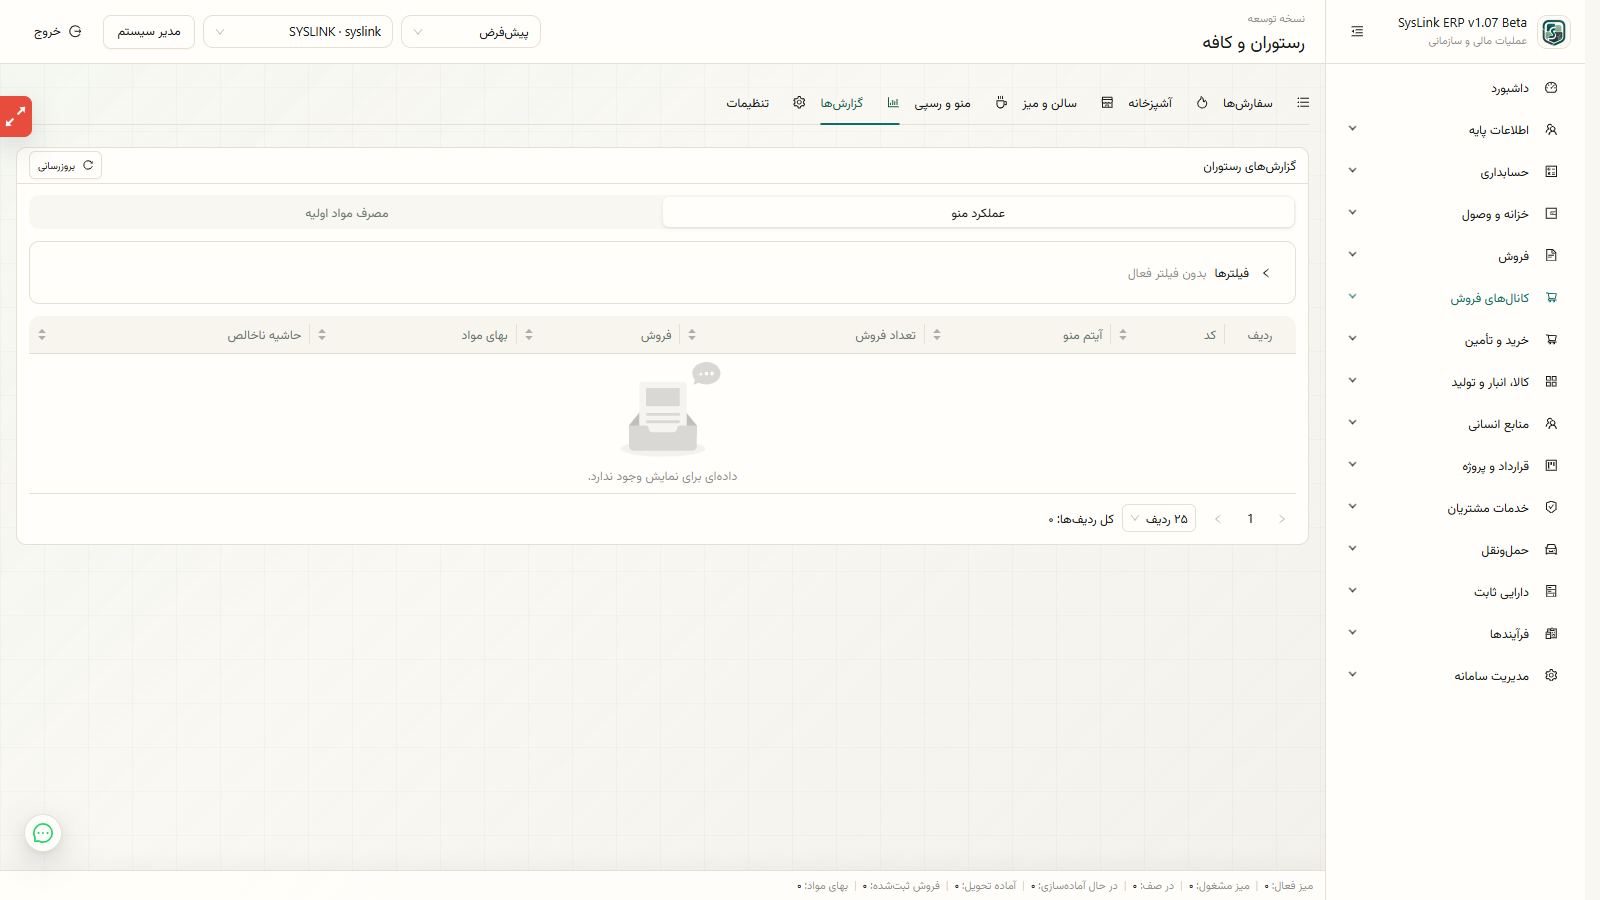Click the فروش sidebar icon
Image resolution: width=1600 pixels, height=900 pixels.
(1551, 256)
